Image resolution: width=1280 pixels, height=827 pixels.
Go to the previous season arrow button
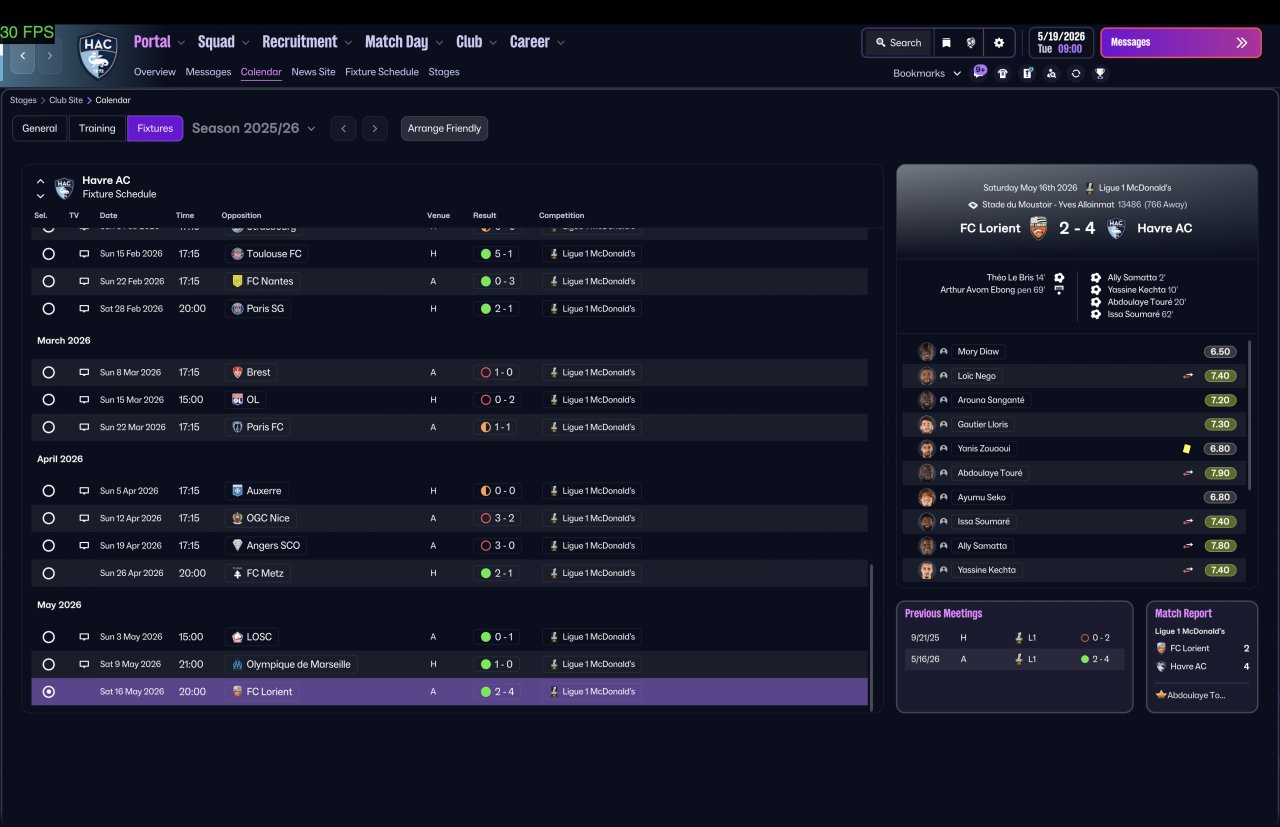click(343, 128)
